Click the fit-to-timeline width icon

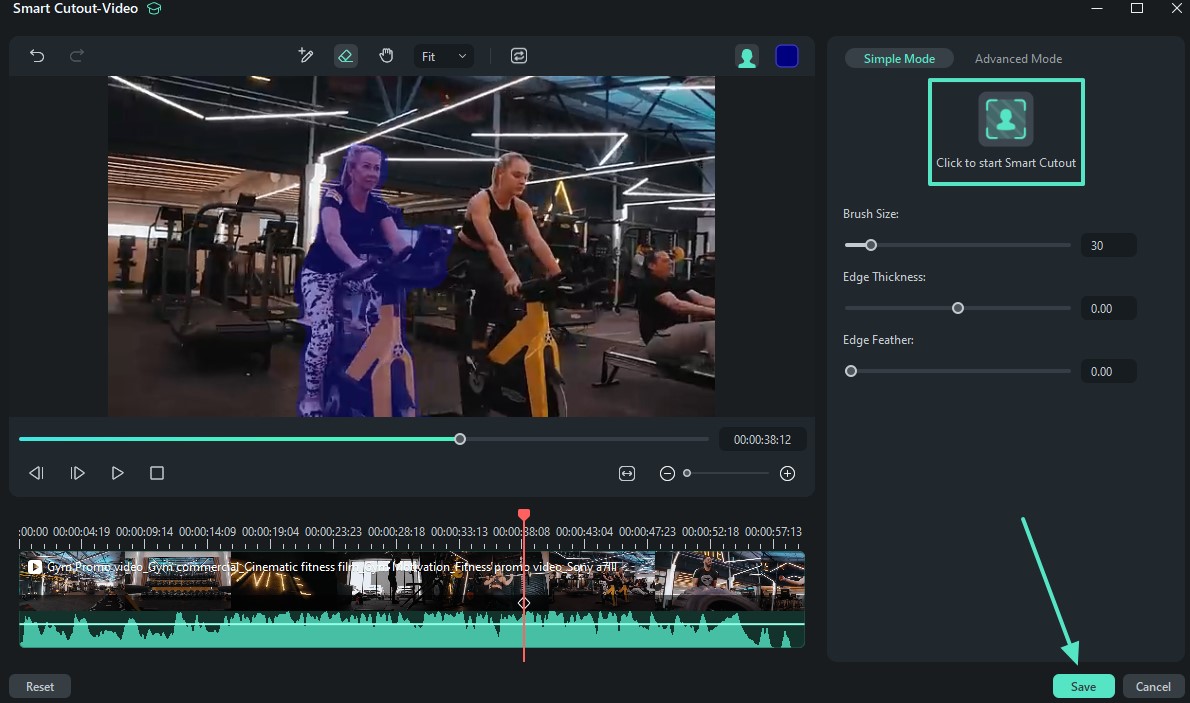[x=627, y=473]
